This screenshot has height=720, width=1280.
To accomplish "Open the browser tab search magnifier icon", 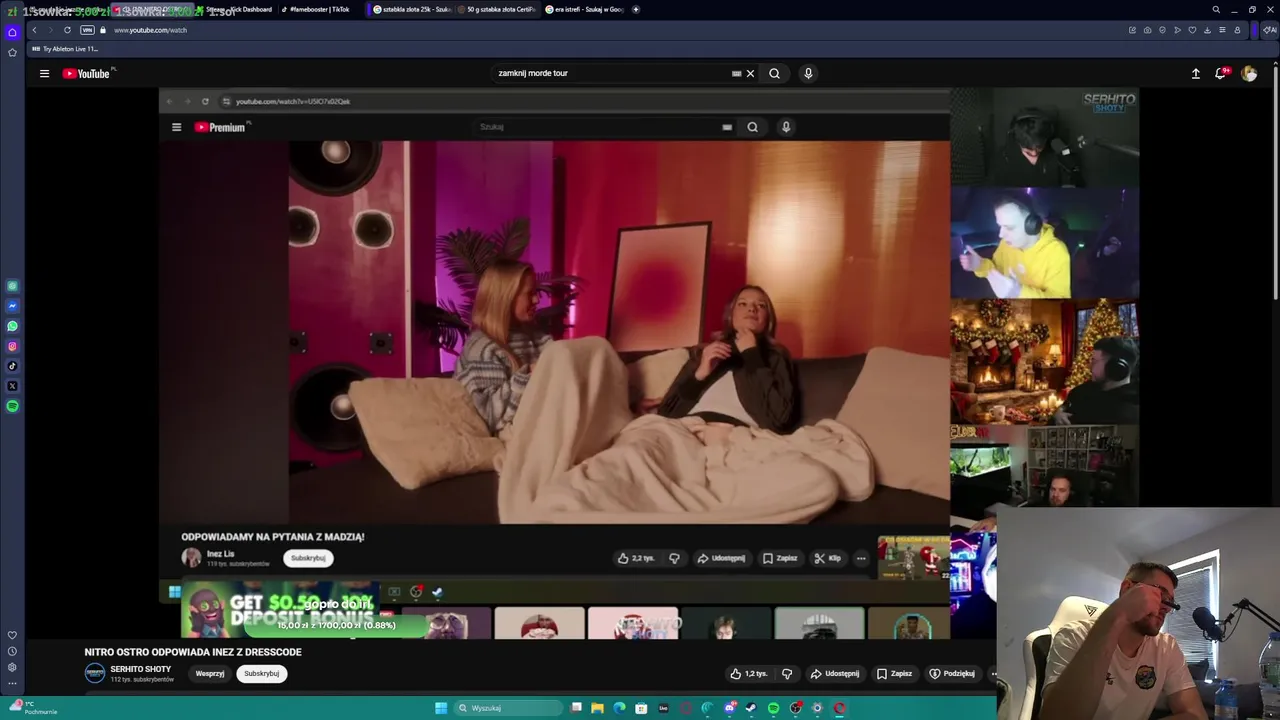I will pos(1216,9).
